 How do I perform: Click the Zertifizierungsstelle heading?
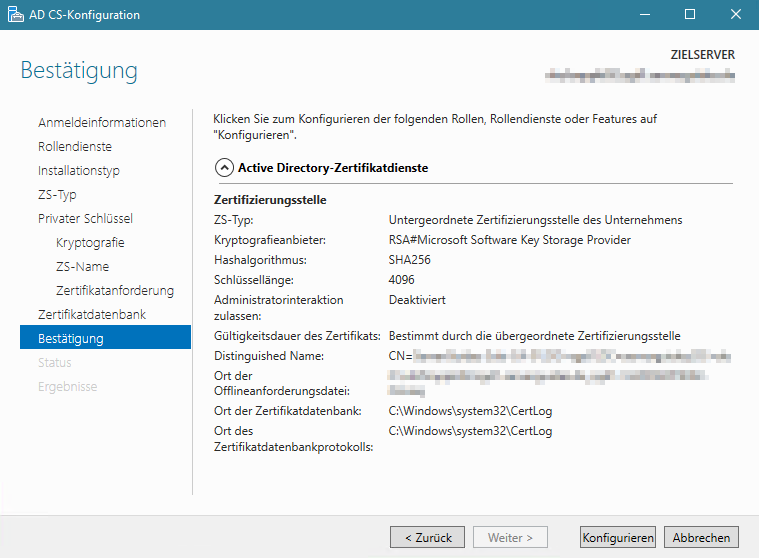(x=270, y=200)
